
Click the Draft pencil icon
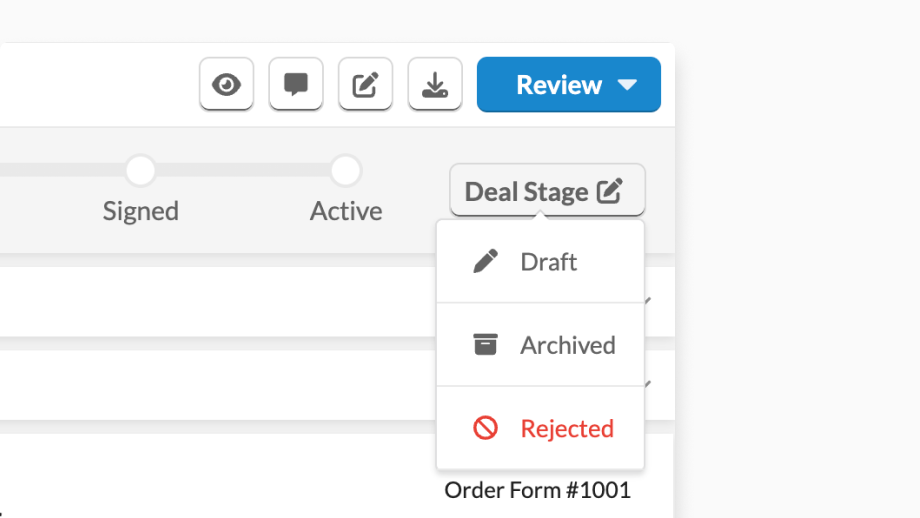coord(485,262)
